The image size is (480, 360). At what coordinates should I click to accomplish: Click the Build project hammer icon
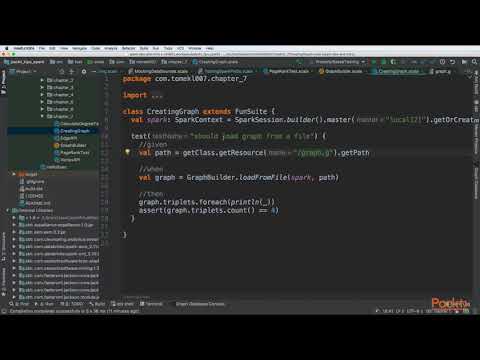click(x=300, y=62)
